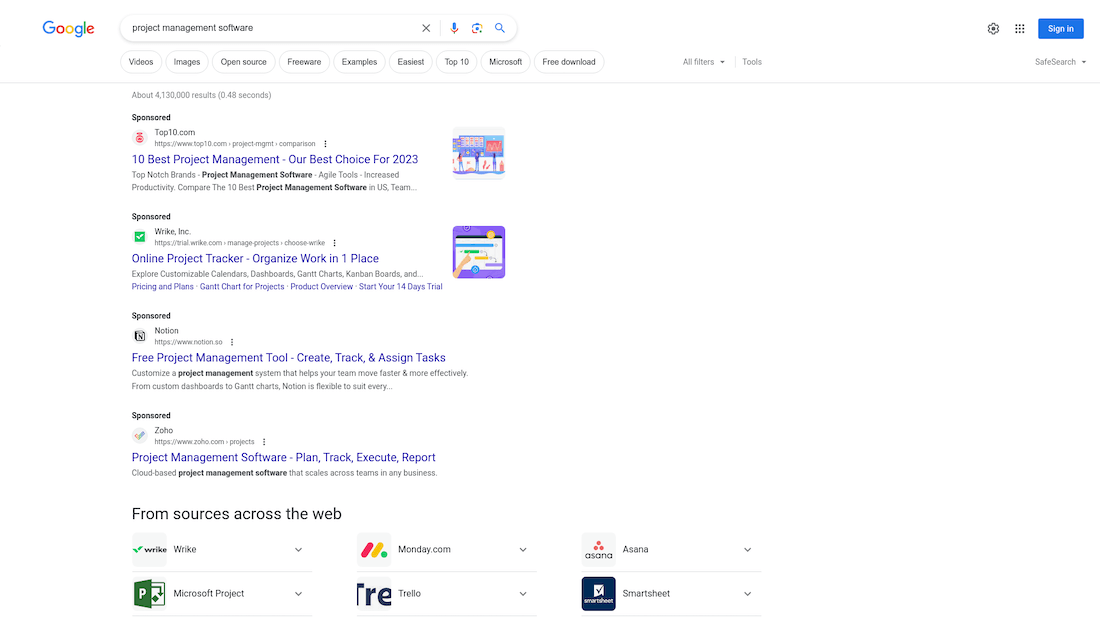This screenshot has height=619, width=1100.
Task: Clear the search box with the X icon
Action: (426, 28)
